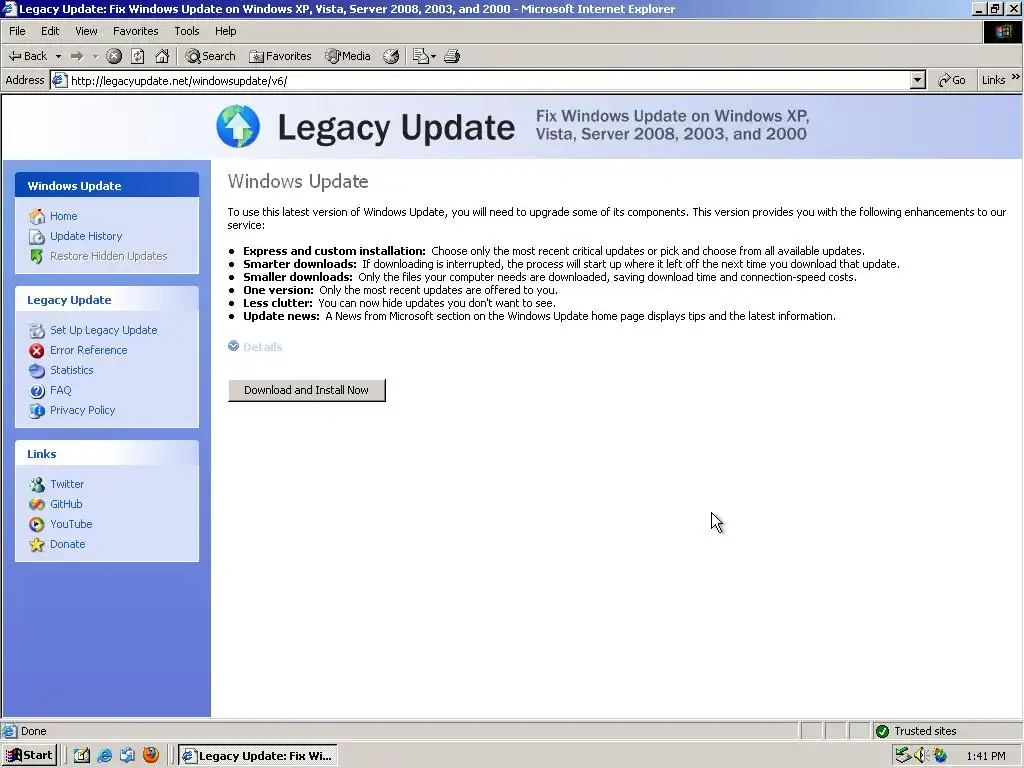This screenshot has height=768, width=1024.
Task: Click the Windows flag throbber logo
Action: [x=1002, y=32]
